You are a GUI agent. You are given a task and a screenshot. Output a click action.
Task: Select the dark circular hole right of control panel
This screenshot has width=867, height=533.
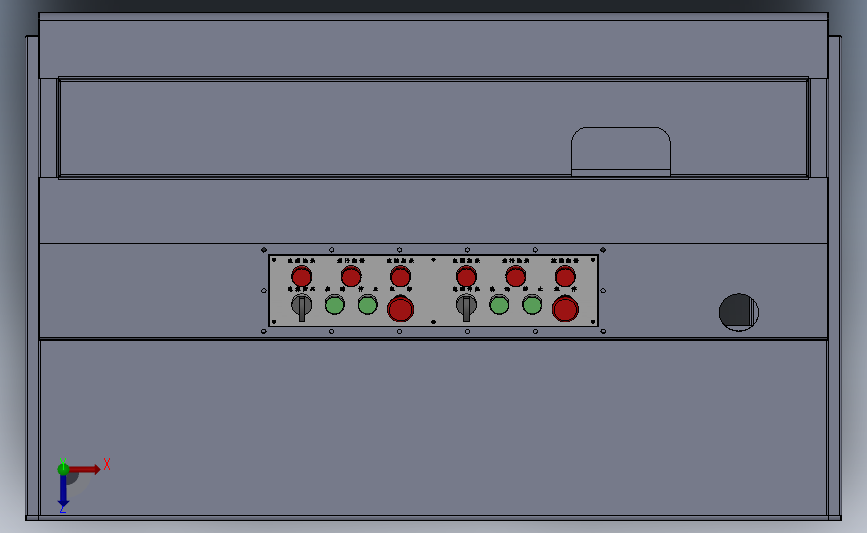(x=739, y=312)
